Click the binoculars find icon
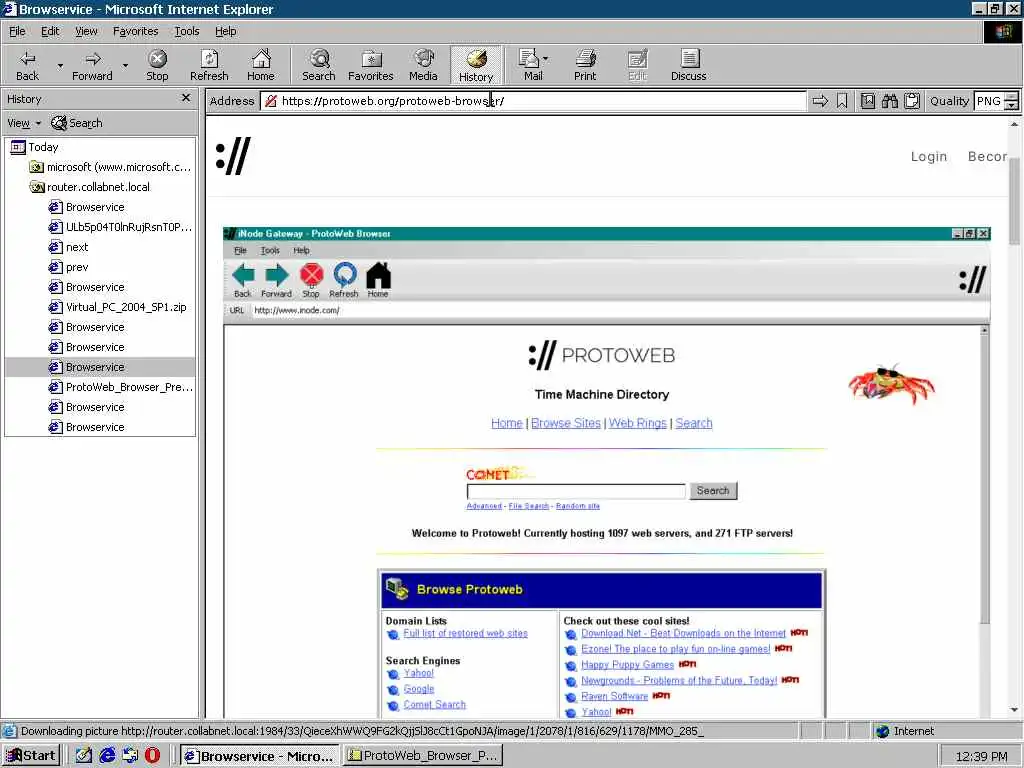 click(x=889, y=101)
